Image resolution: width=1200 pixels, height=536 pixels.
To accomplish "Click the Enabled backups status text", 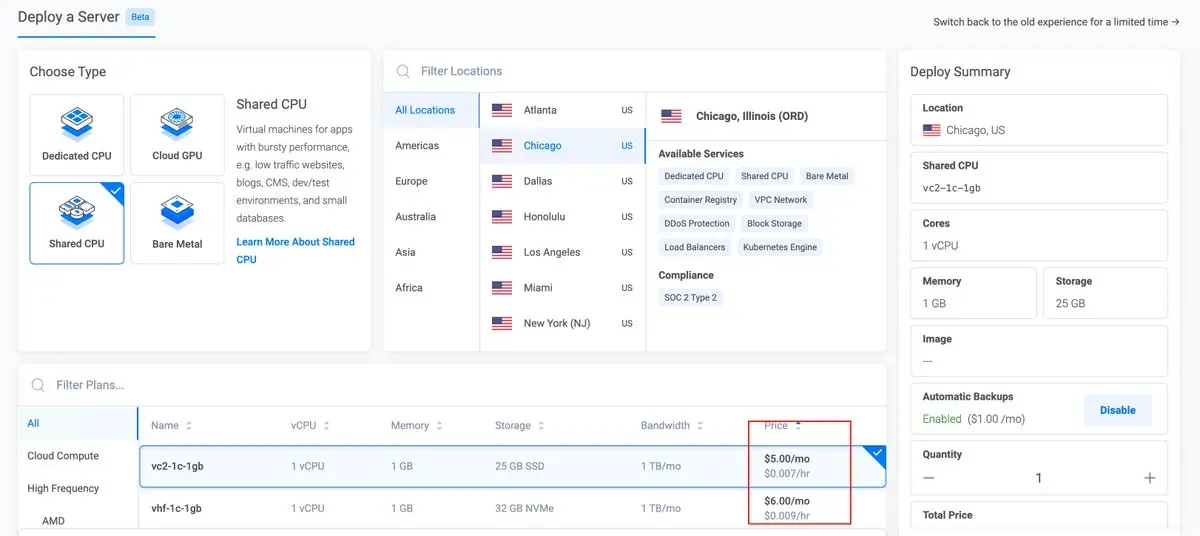I will point(942,419).
